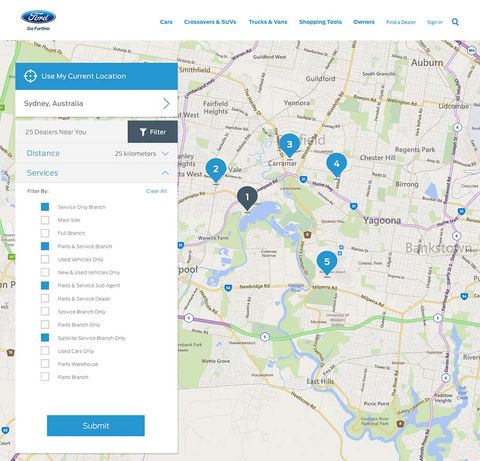Select map pin number 2
Image resolution: width=480 pixels, height=461 pixels.
click(216, 170)
